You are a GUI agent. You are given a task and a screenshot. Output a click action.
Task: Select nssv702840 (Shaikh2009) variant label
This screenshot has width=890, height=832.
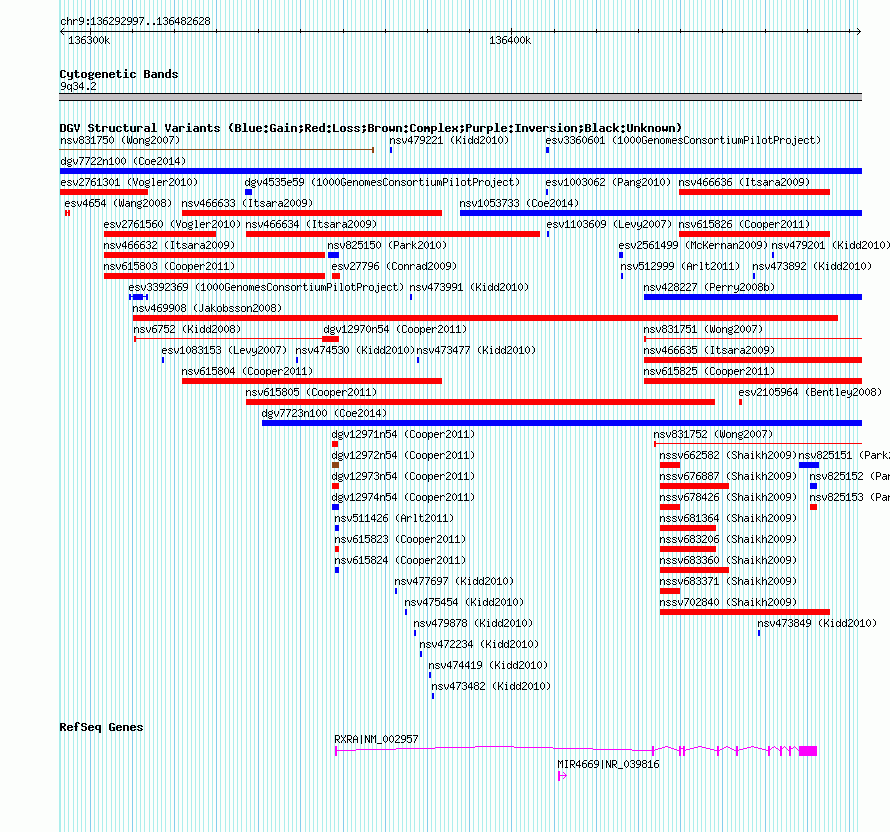tap(728, 602)
